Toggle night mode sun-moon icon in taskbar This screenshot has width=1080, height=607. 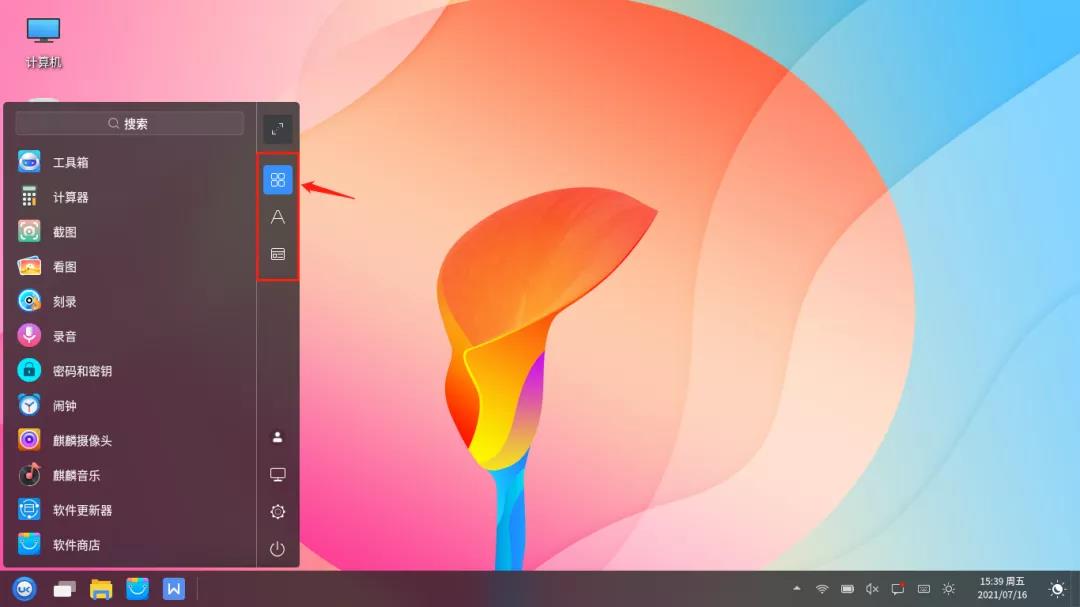coord(1056,589)
